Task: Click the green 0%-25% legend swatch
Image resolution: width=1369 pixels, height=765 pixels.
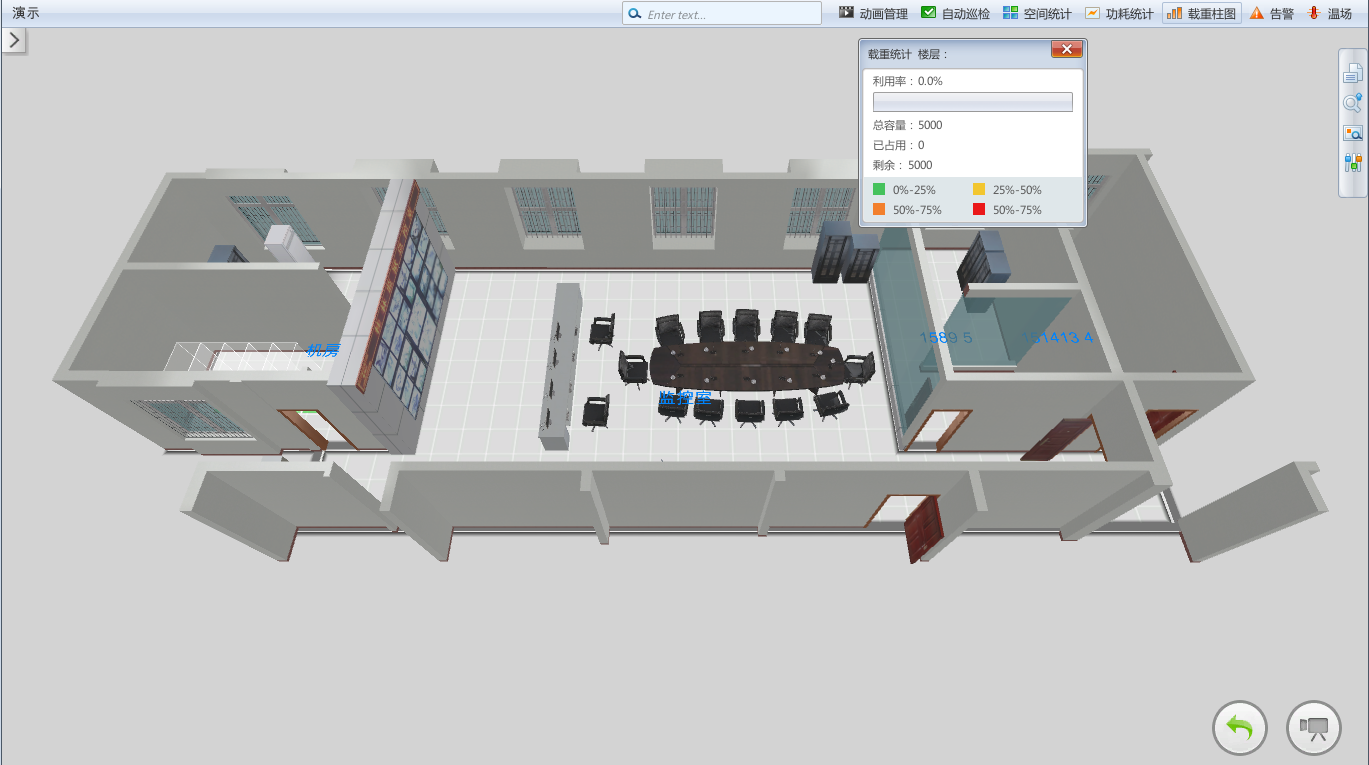Action: point(879,189)
